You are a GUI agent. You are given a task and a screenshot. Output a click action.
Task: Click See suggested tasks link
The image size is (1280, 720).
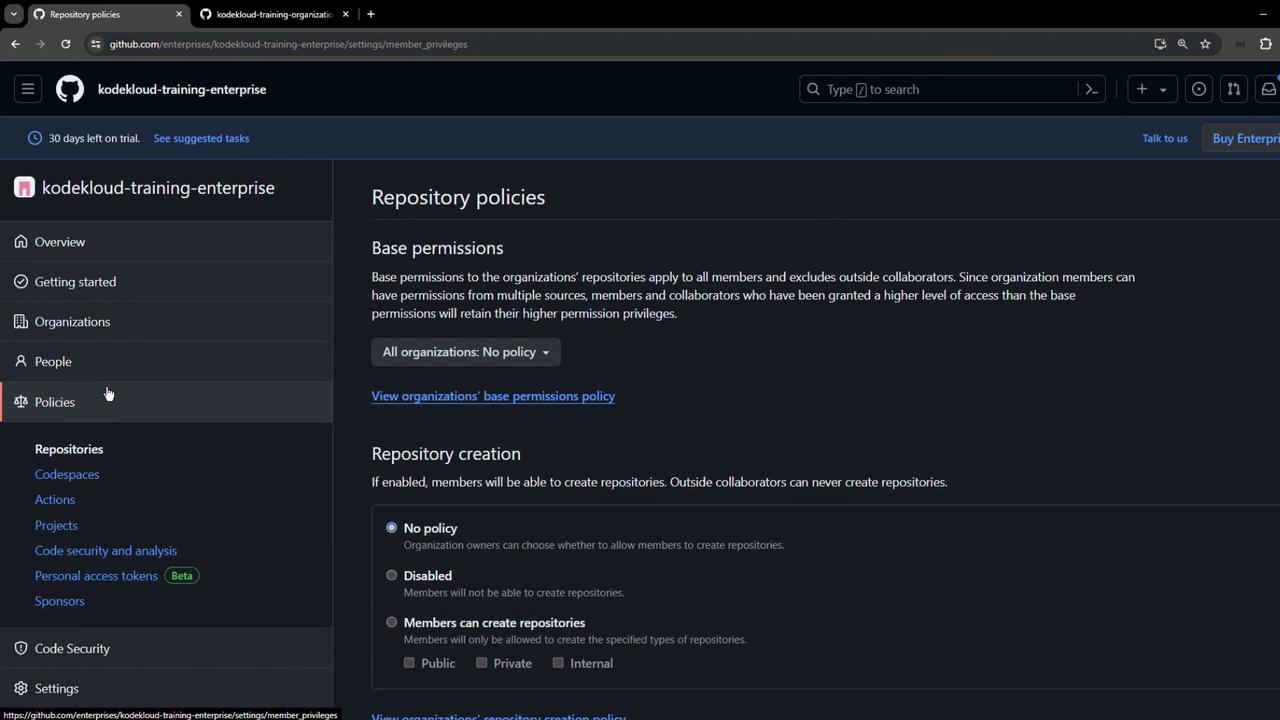click(x=201, y=138)
